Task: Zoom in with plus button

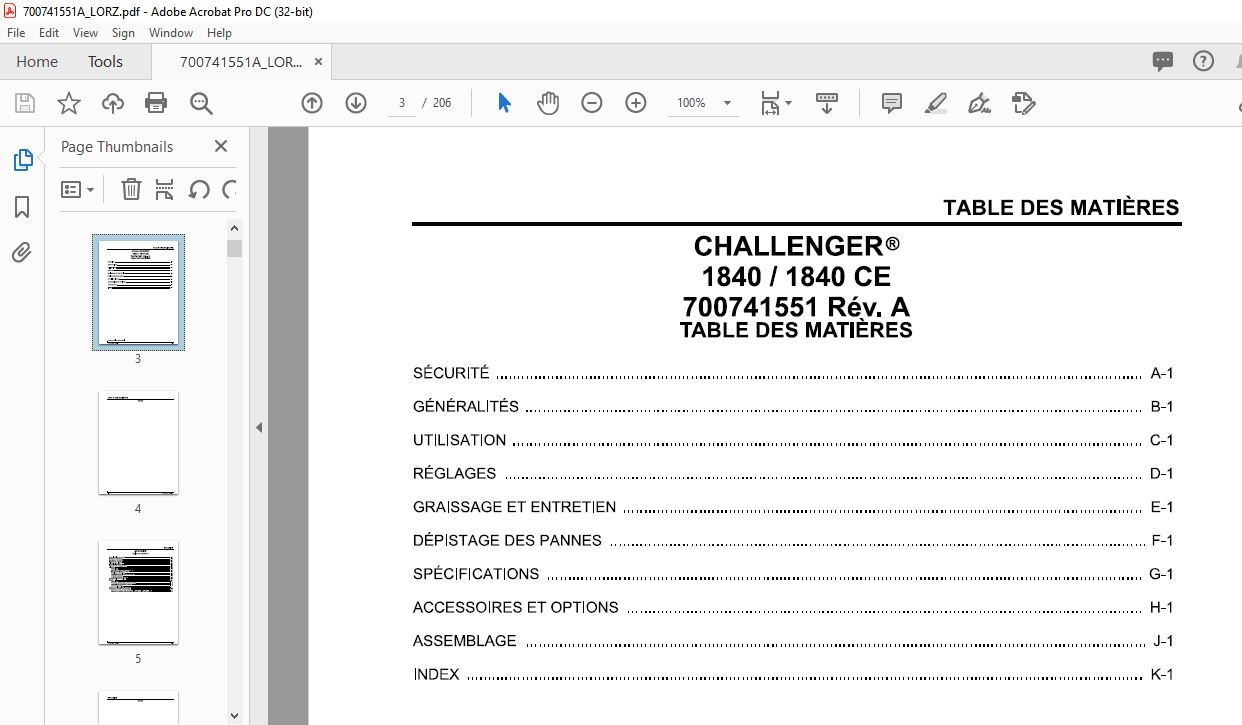Action: click(636, 103)
